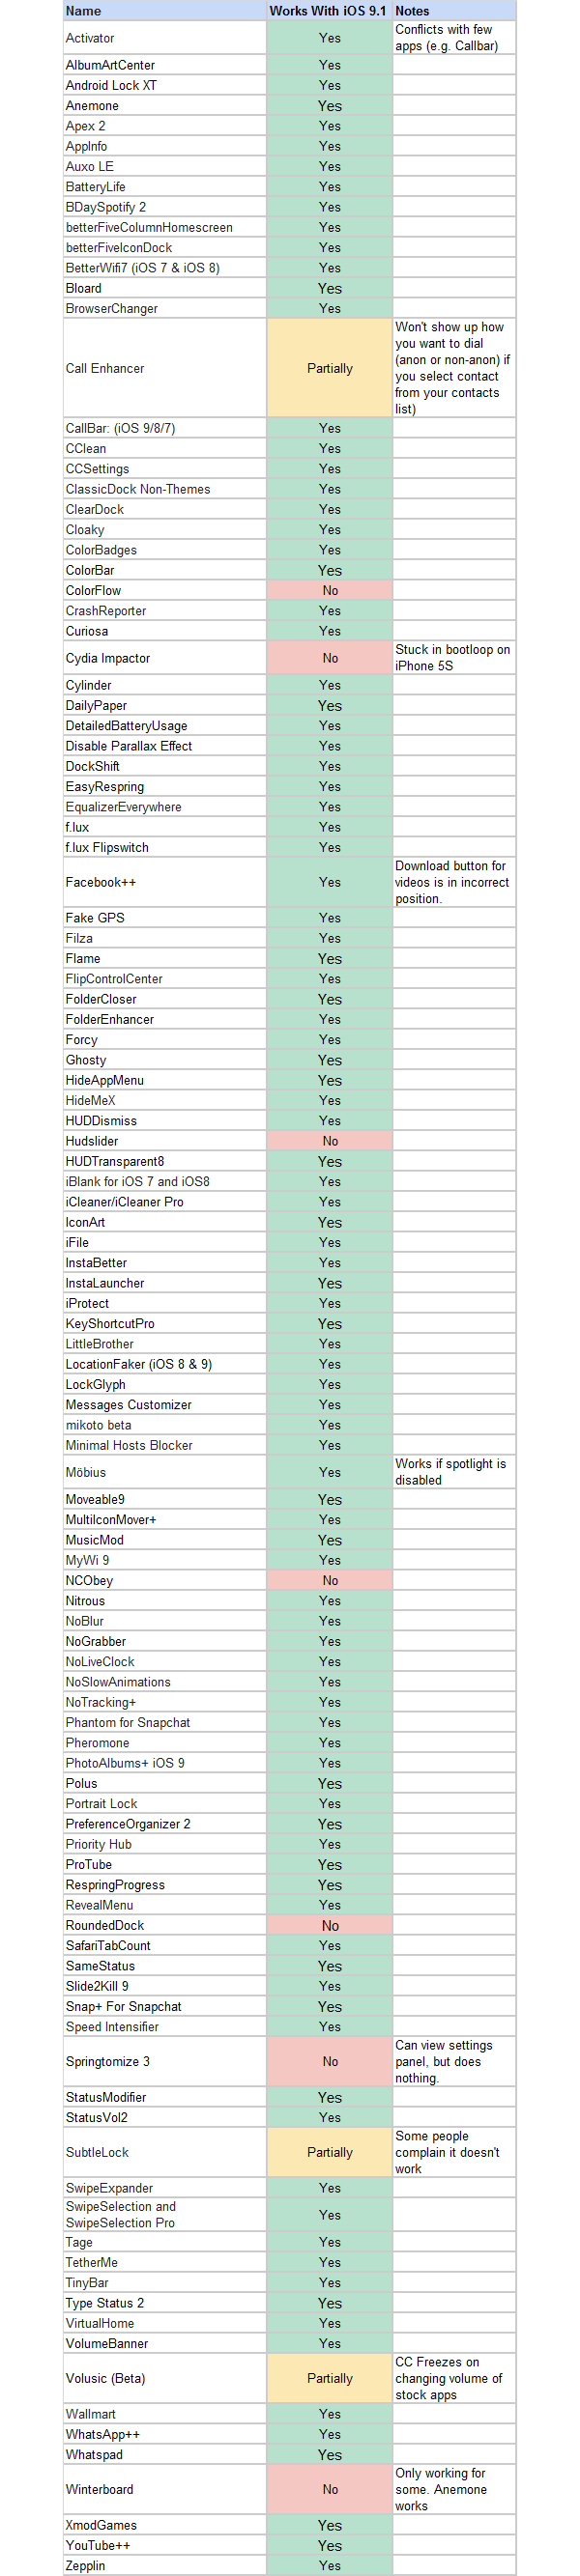This screenshot has height=2576, width=580.
Task: Click the No cell for Hudslider
Action: [x=330, y=1141]
